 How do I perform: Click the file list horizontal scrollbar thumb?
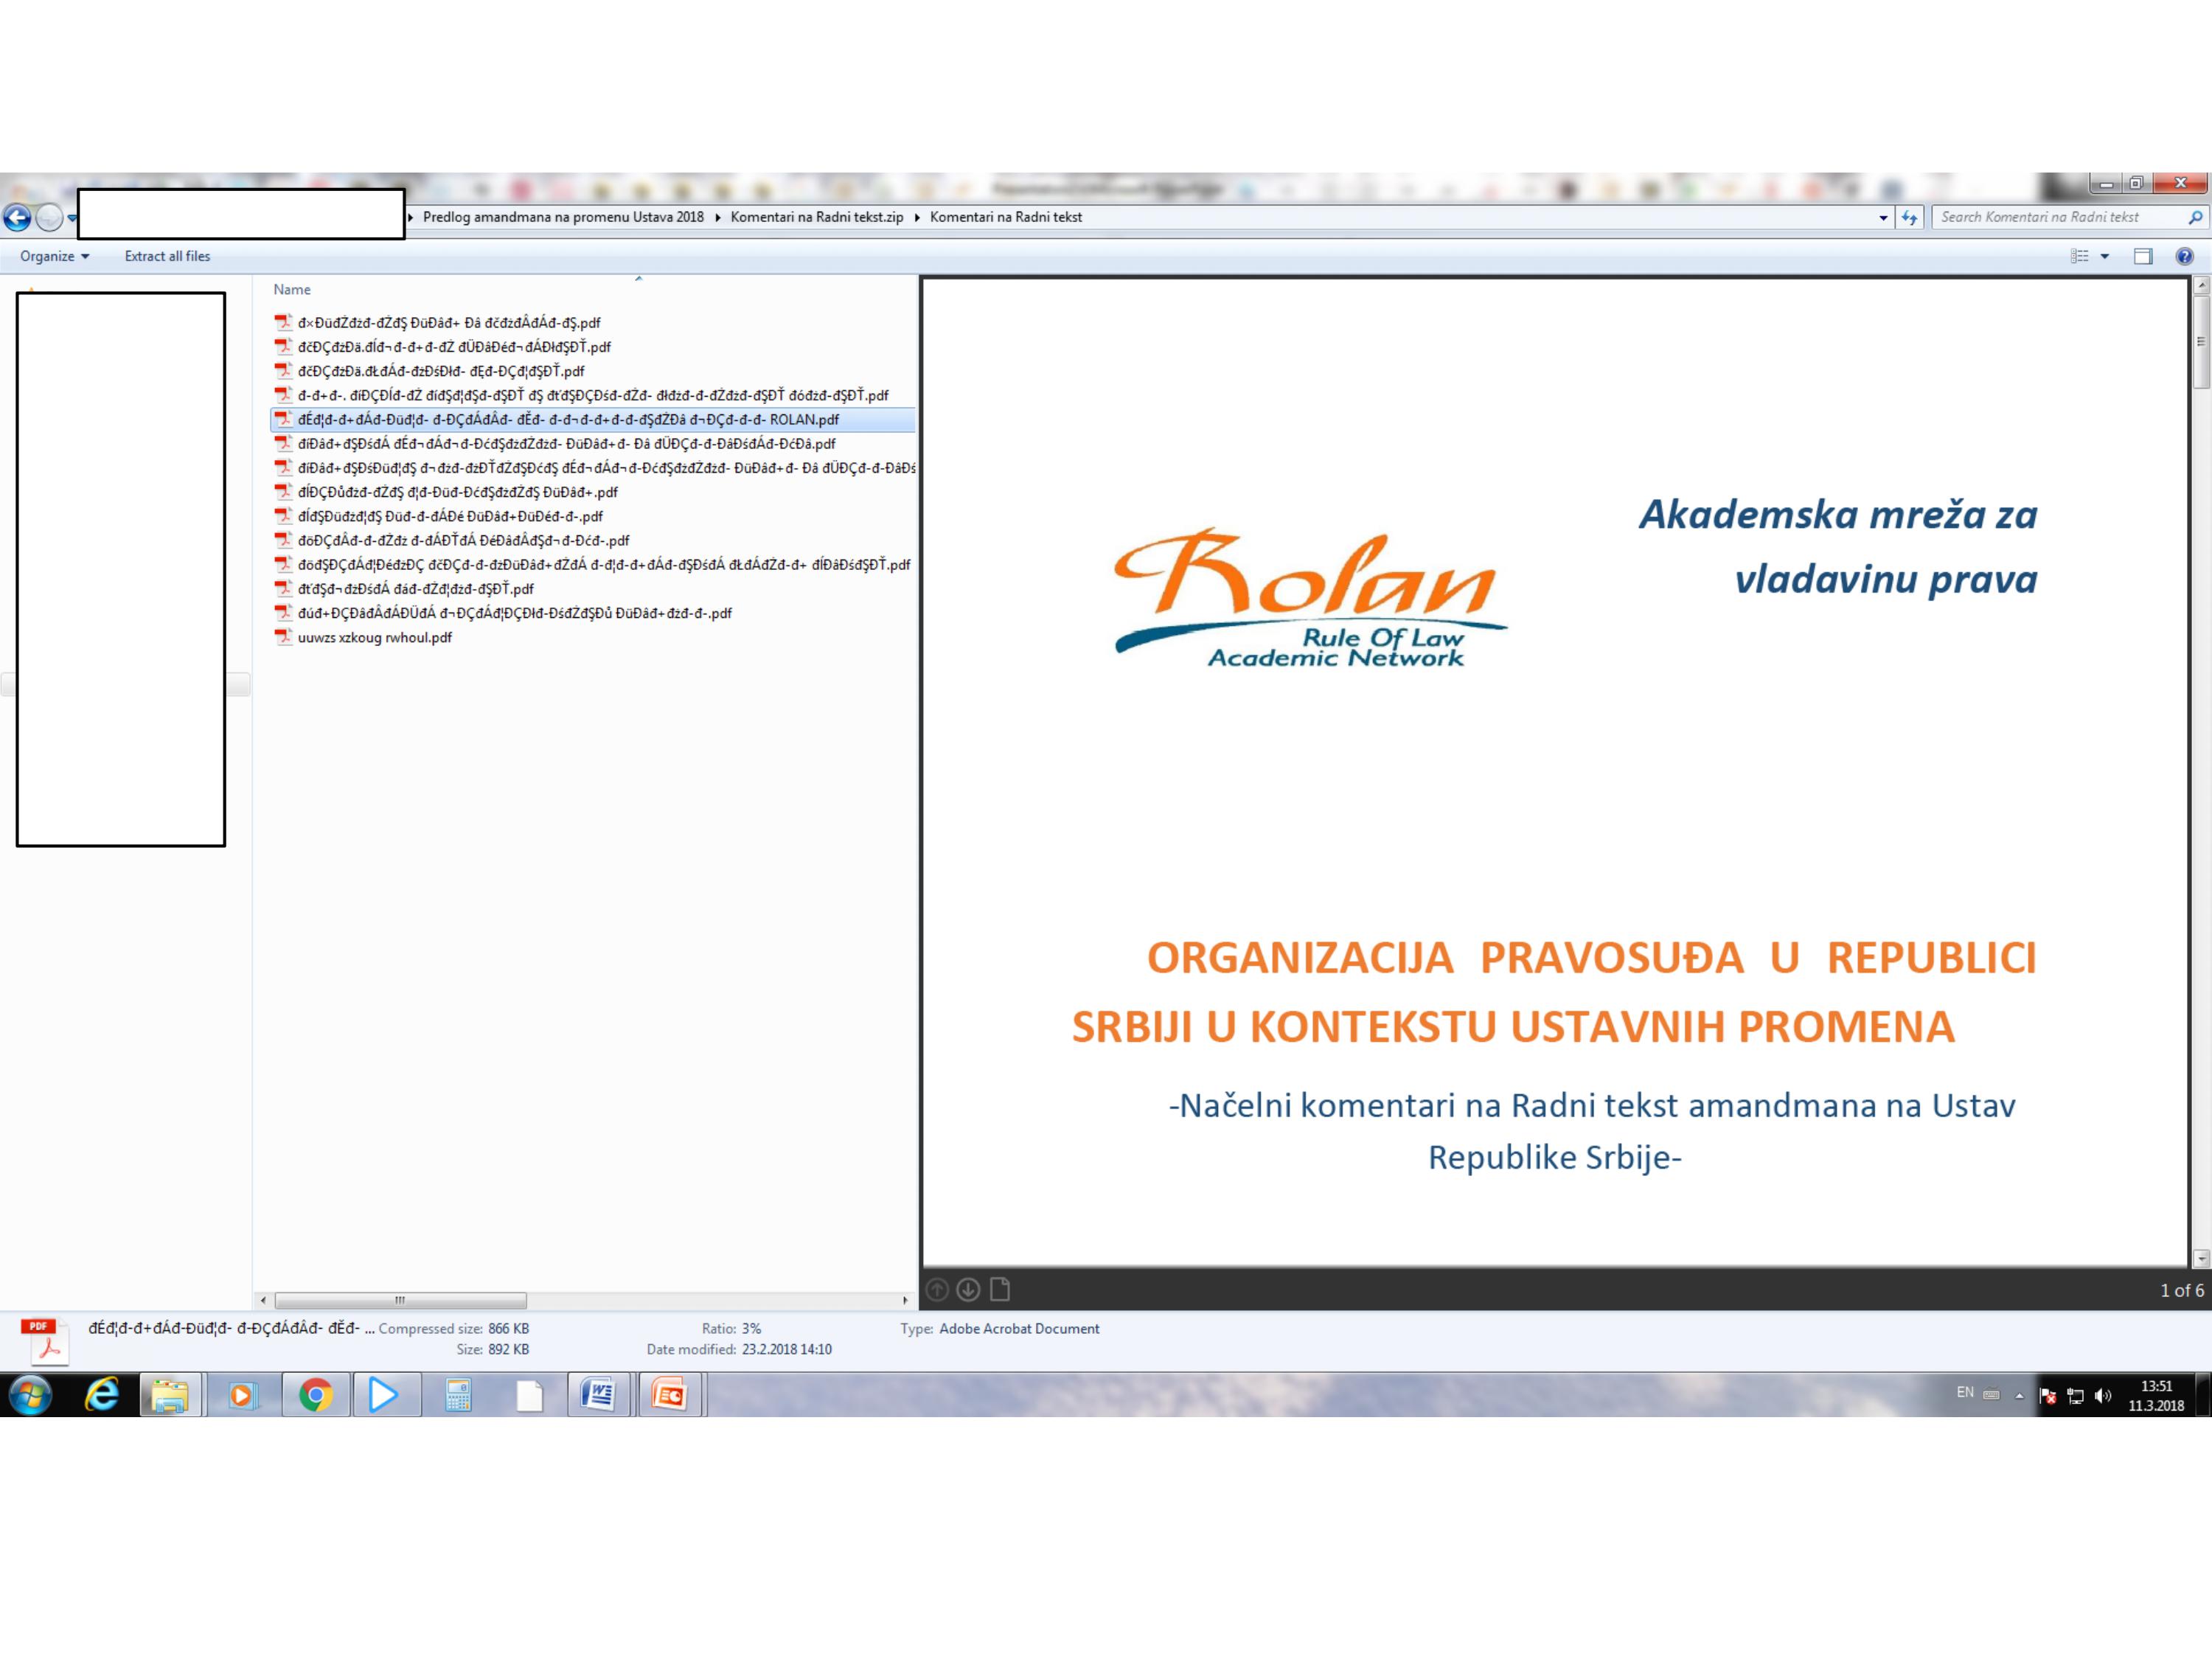click(x=400, y=1300)
